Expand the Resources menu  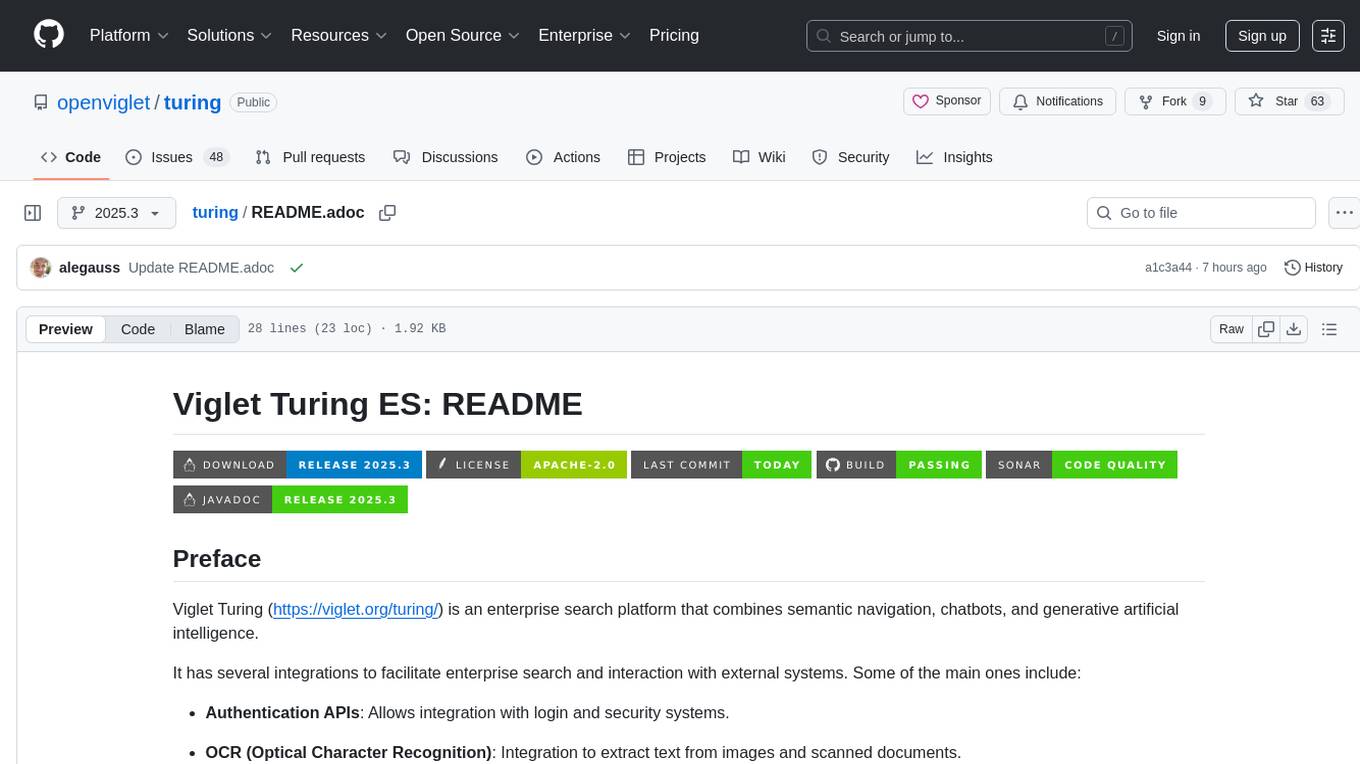[x=339, y=35]
